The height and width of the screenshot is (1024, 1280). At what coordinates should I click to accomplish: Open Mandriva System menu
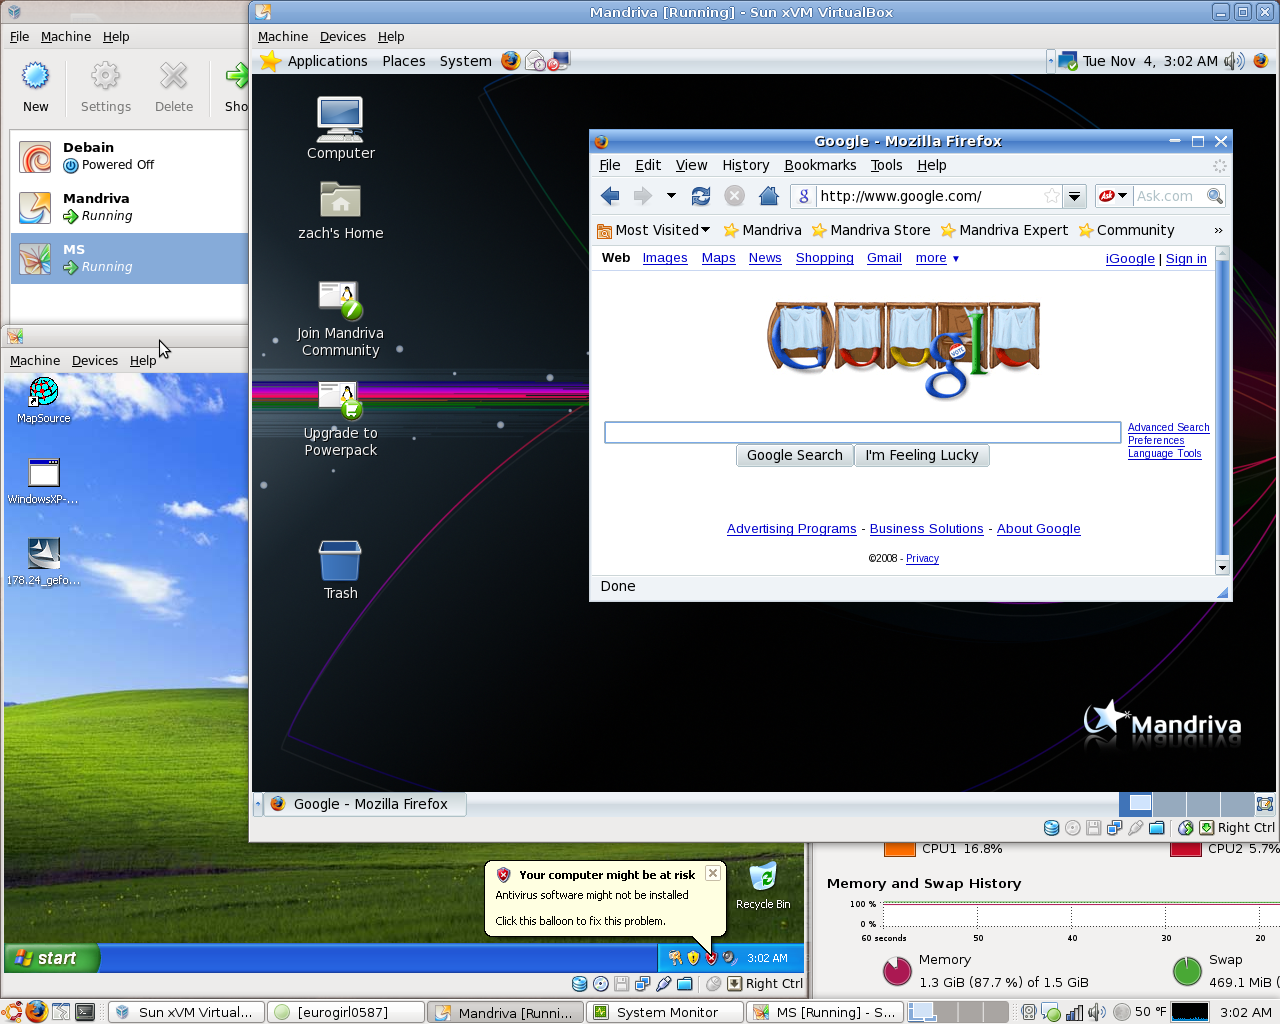tap(466, 61)
